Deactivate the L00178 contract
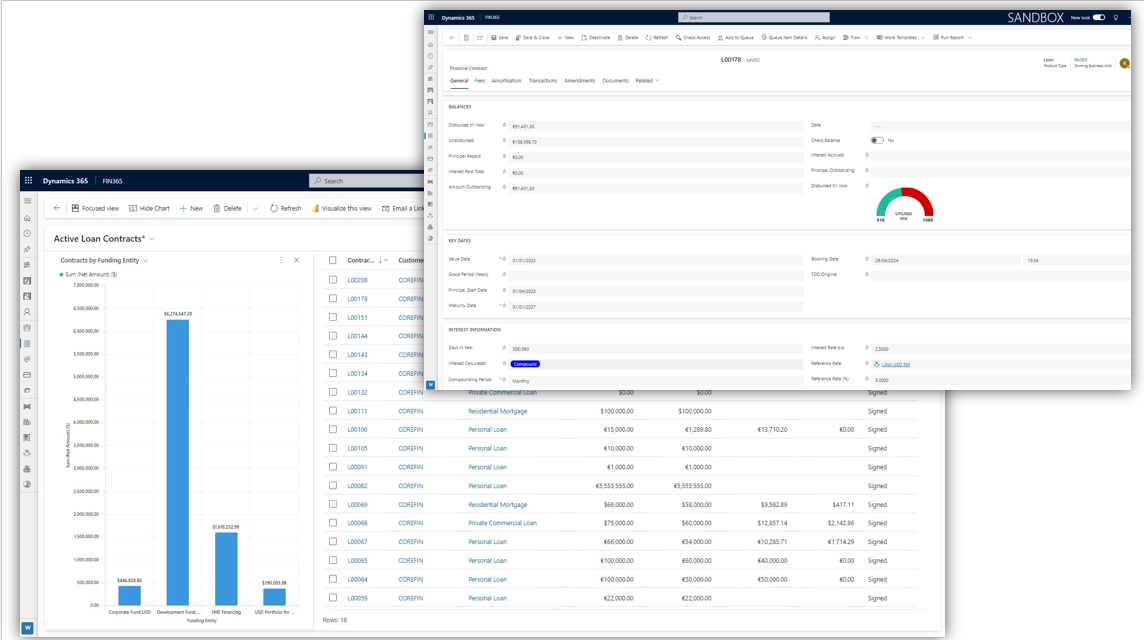Viewport: 1144px width, 640px height. (x=595, y=37)
